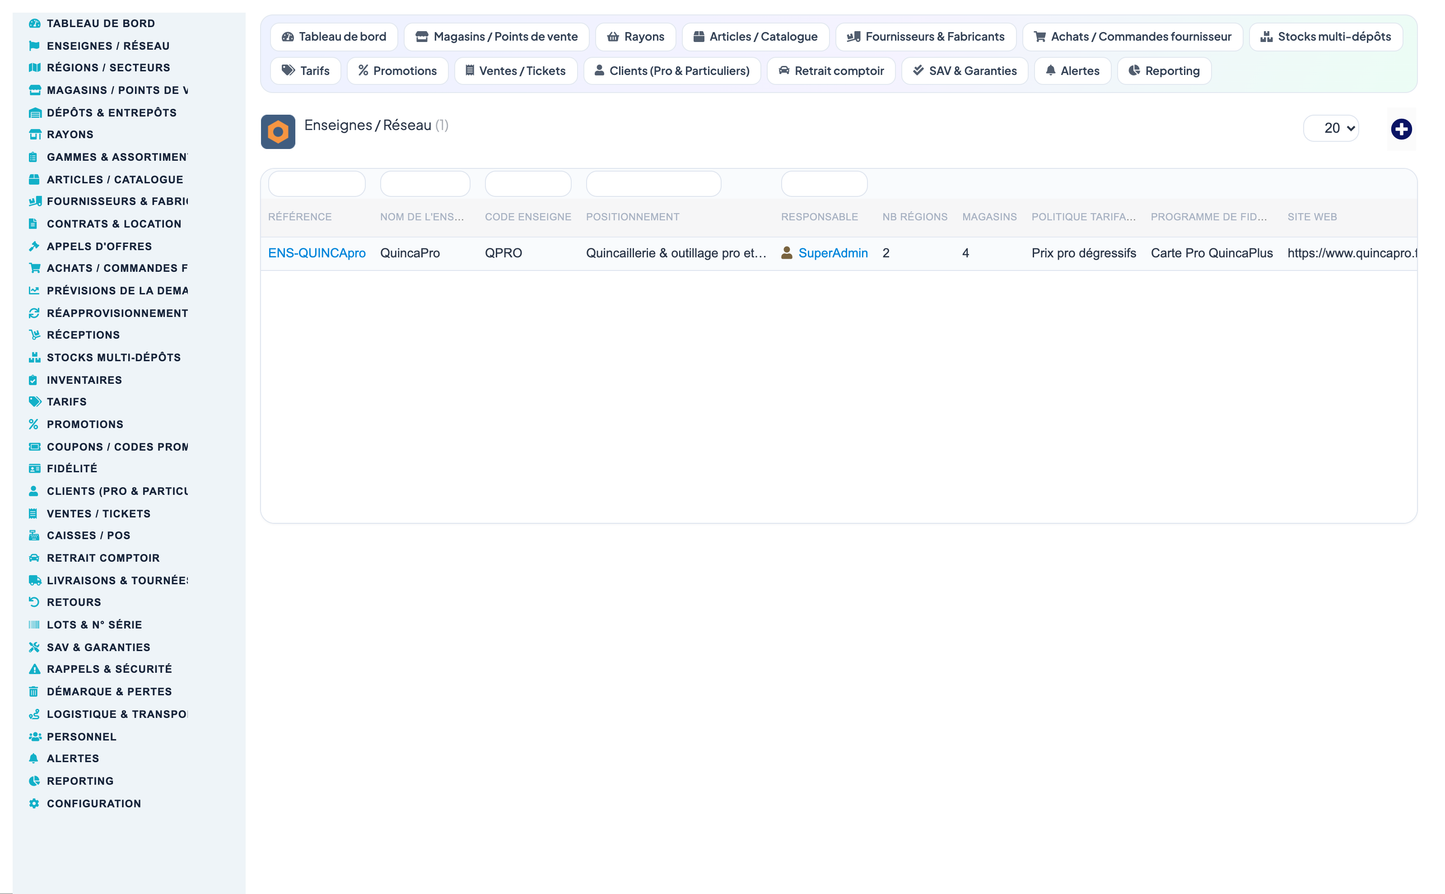Open Ventes / Tickets top tab
Screen dimensions: 1445x894
click(516, 71)
